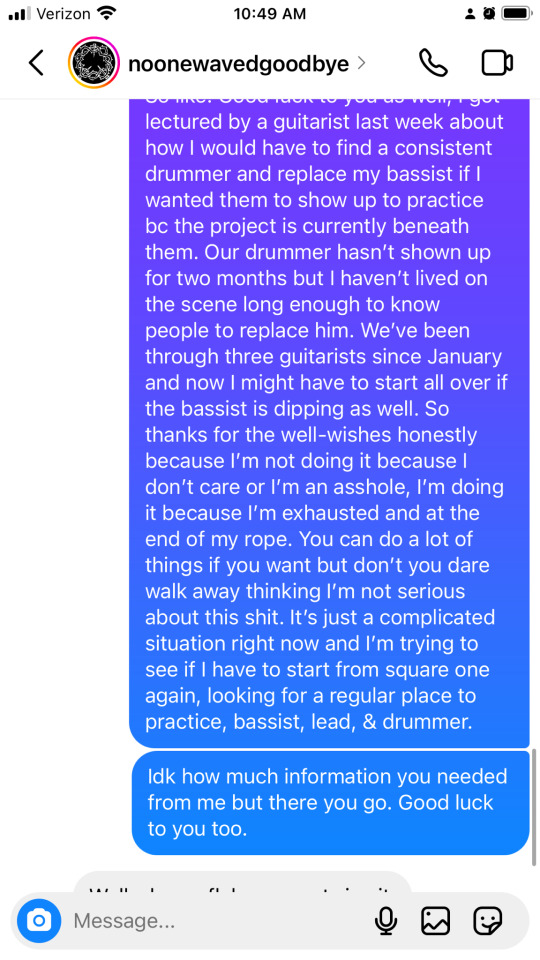The width and height of the screenshot is (540, 960).
Task: Tap the Verizon signal strength indicator
Action: coord(20,13)
